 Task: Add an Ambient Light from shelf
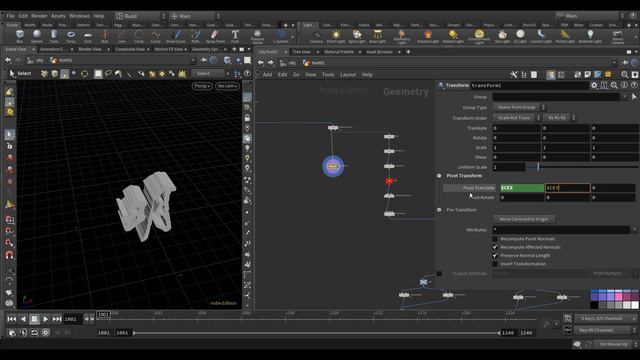click(590, 36)
